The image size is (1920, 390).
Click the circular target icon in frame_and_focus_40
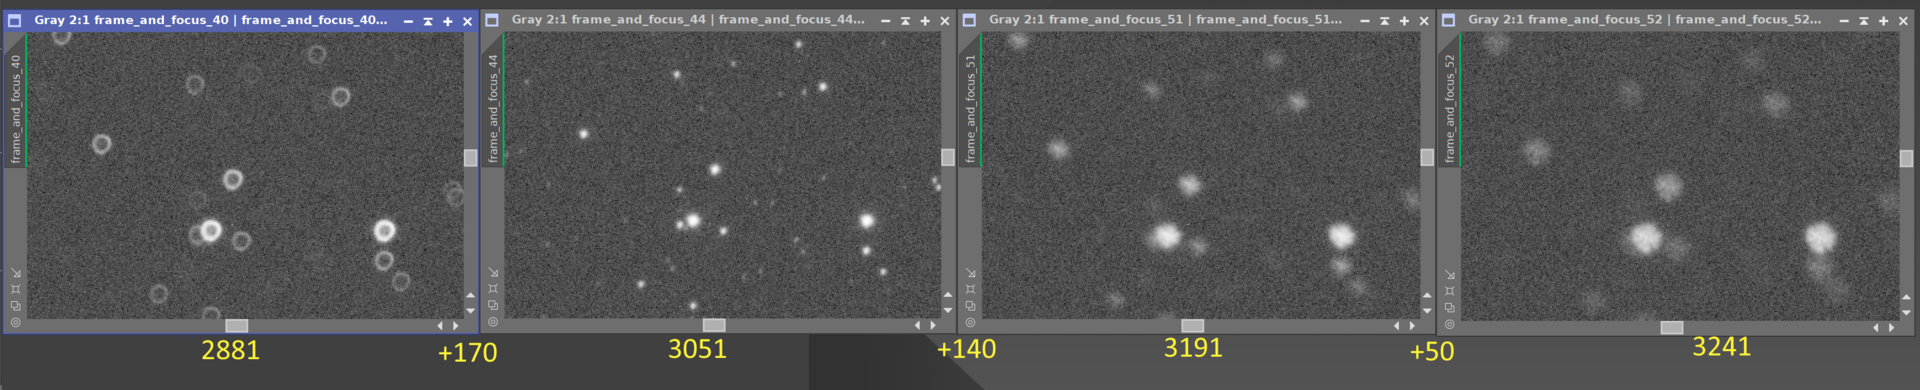point(15,322)
